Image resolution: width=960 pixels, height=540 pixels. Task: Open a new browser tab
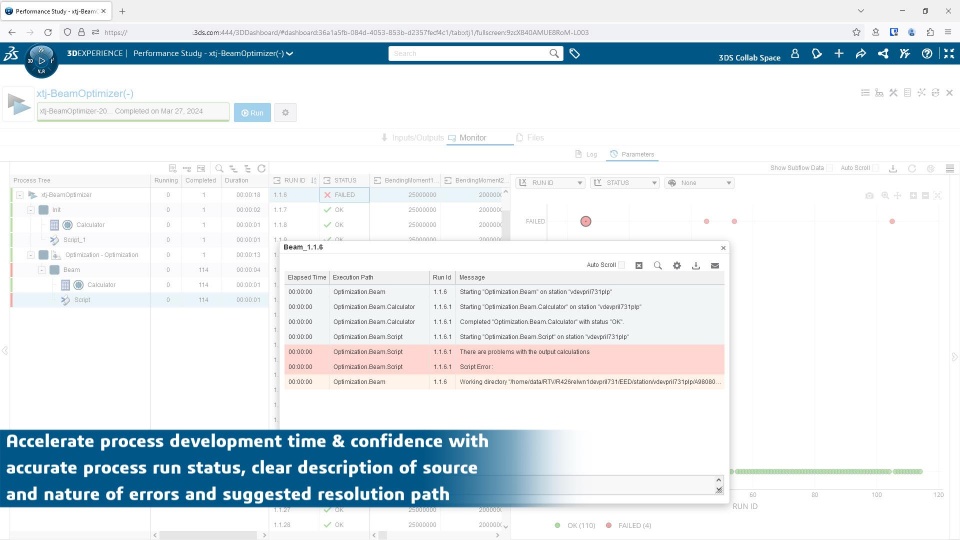pyautogui.click(x=122, y=11)
